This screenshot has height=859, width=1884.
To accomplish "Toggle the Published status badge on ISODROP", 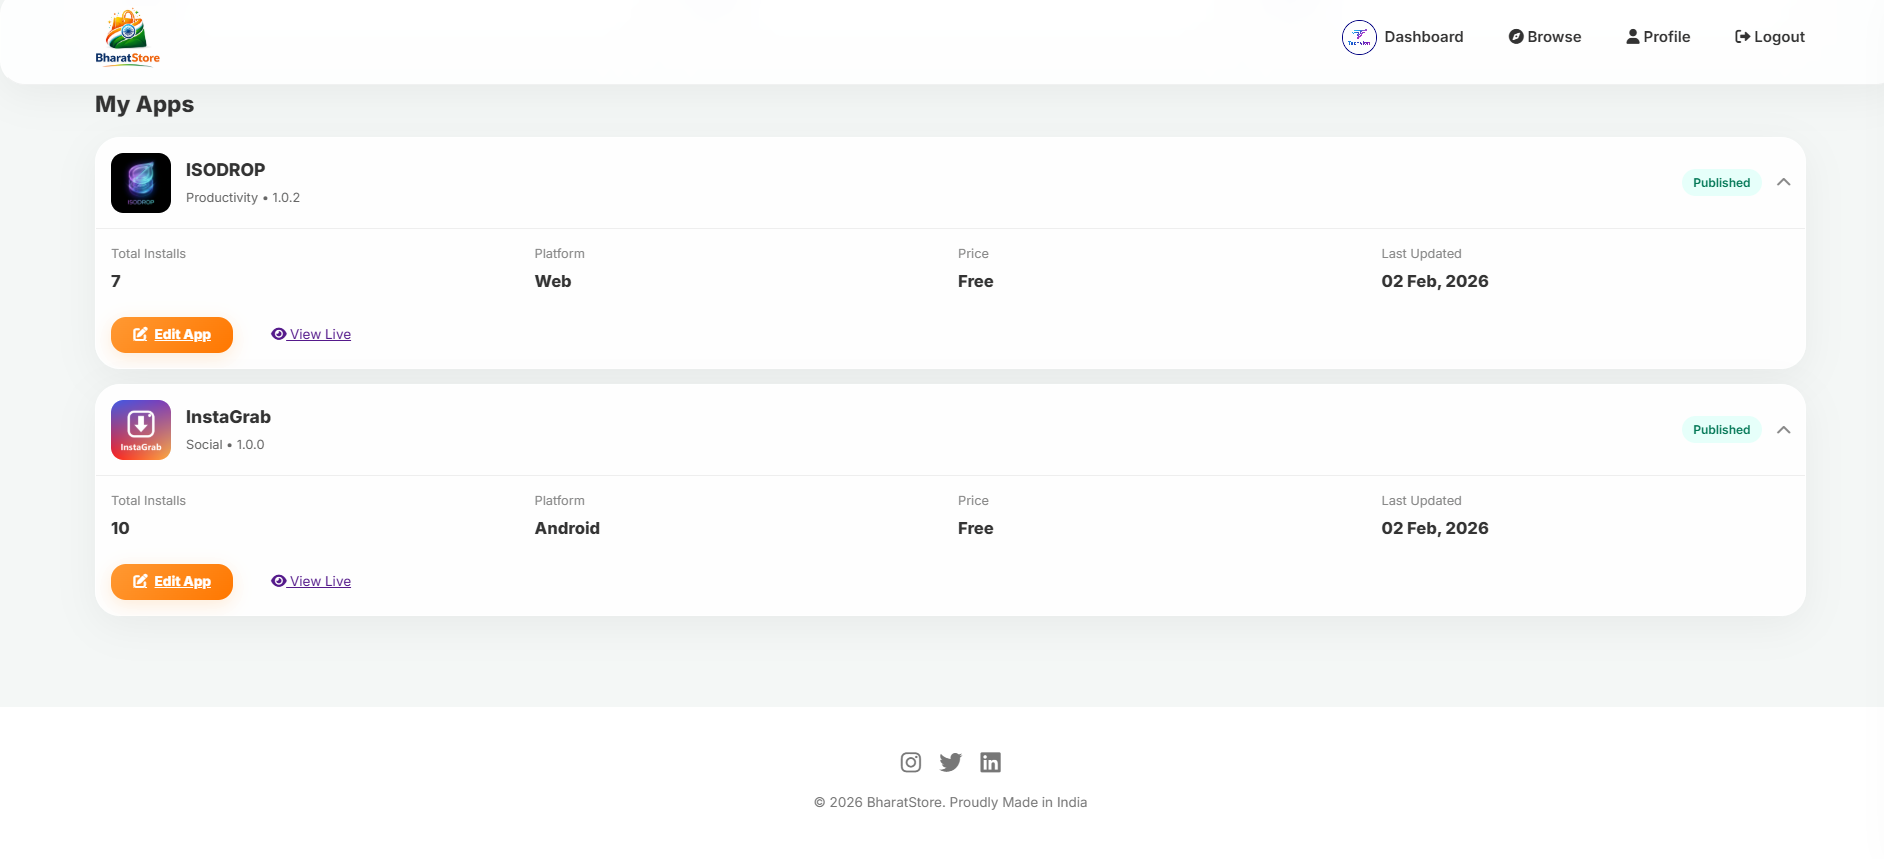I will [1721, 182].
